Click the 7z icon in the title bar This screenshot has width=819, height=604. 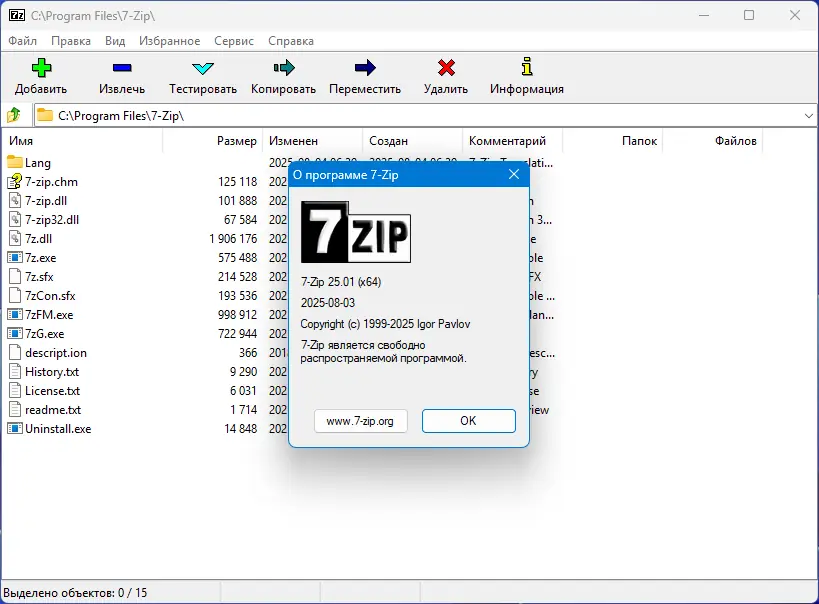coord(17,15)
